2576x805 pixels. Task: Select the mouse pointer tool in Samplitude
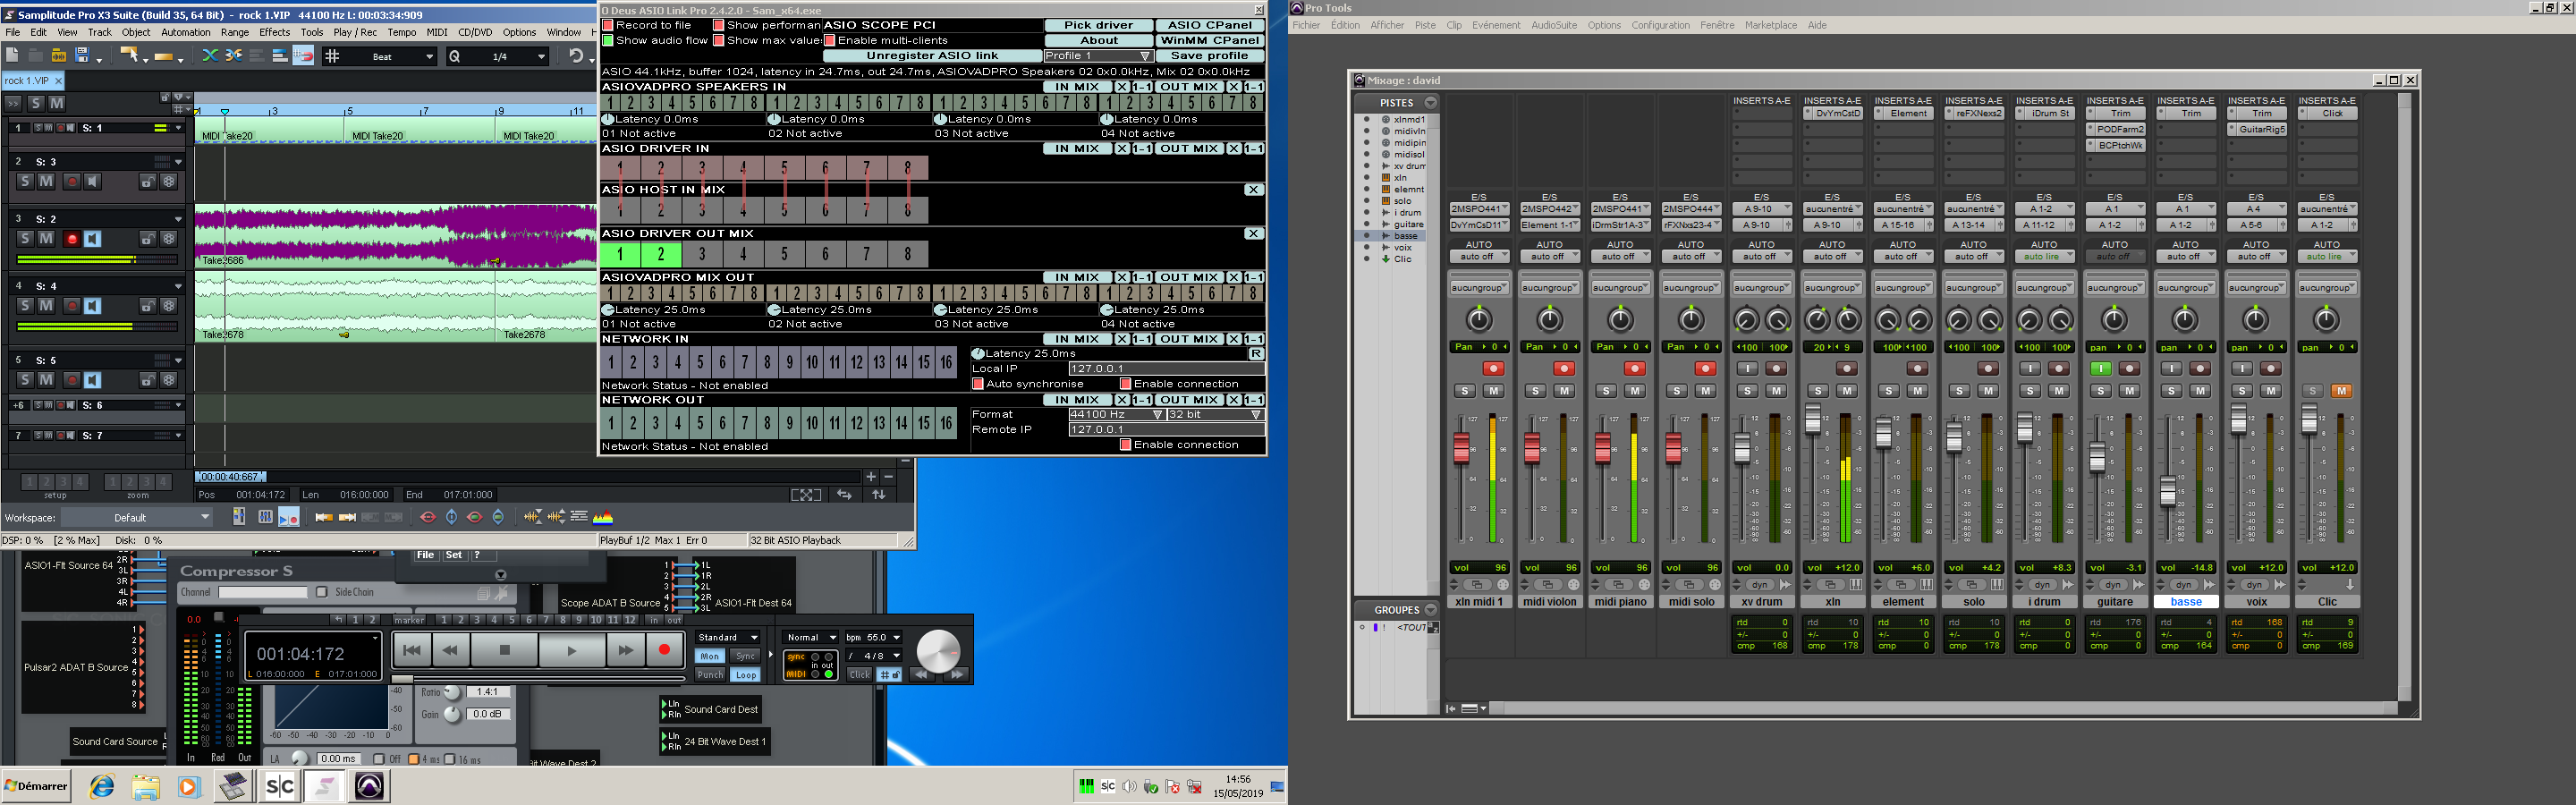[130, 56]
